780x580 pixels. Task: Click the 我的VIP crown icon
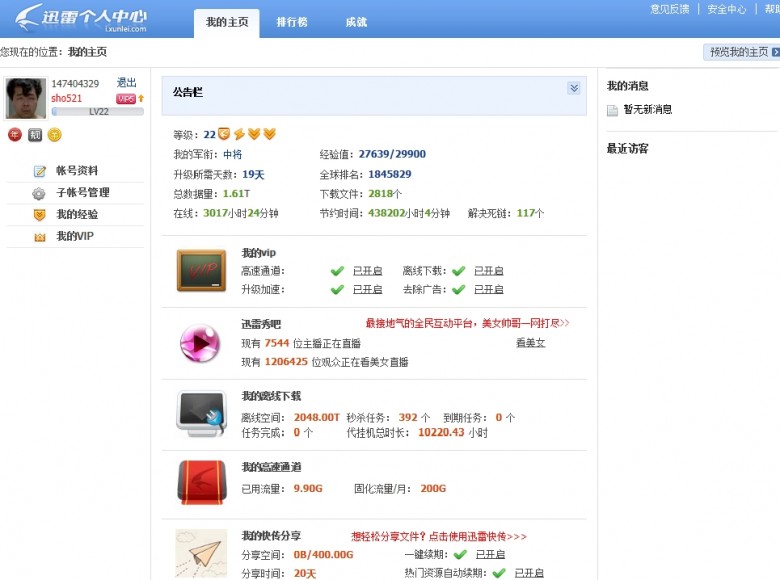point(40,237)
